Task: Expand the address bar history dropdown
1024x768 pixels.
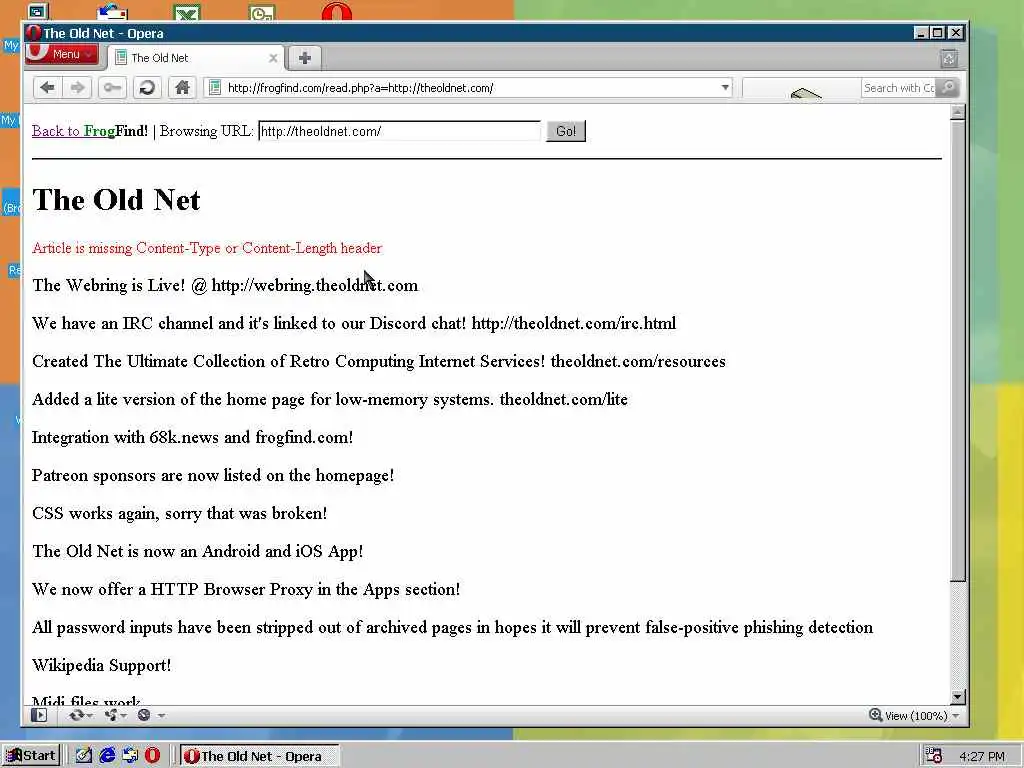Action: coord(725,88)
